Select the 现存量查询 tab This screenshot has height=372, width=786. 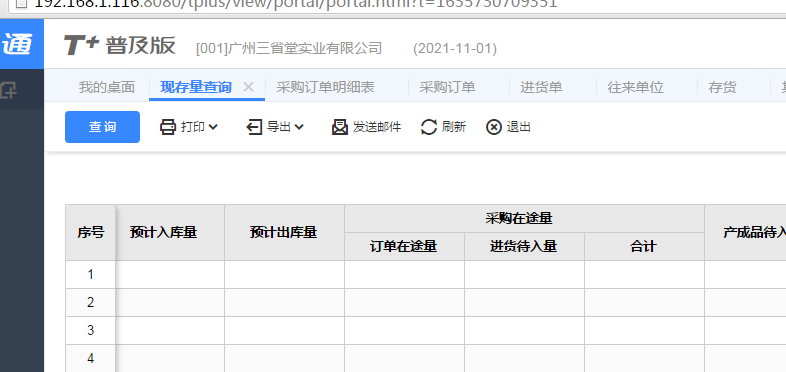(x=196, y=87)
